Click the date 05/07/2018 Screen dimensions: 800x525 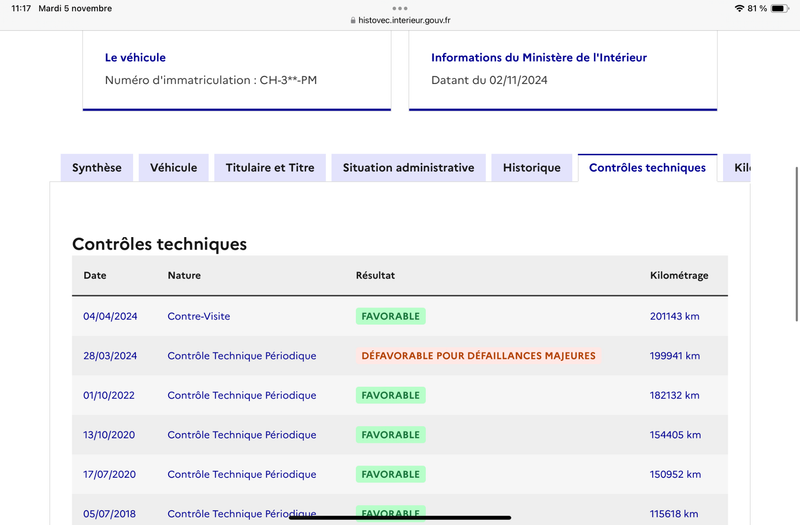tap(110, 514)
